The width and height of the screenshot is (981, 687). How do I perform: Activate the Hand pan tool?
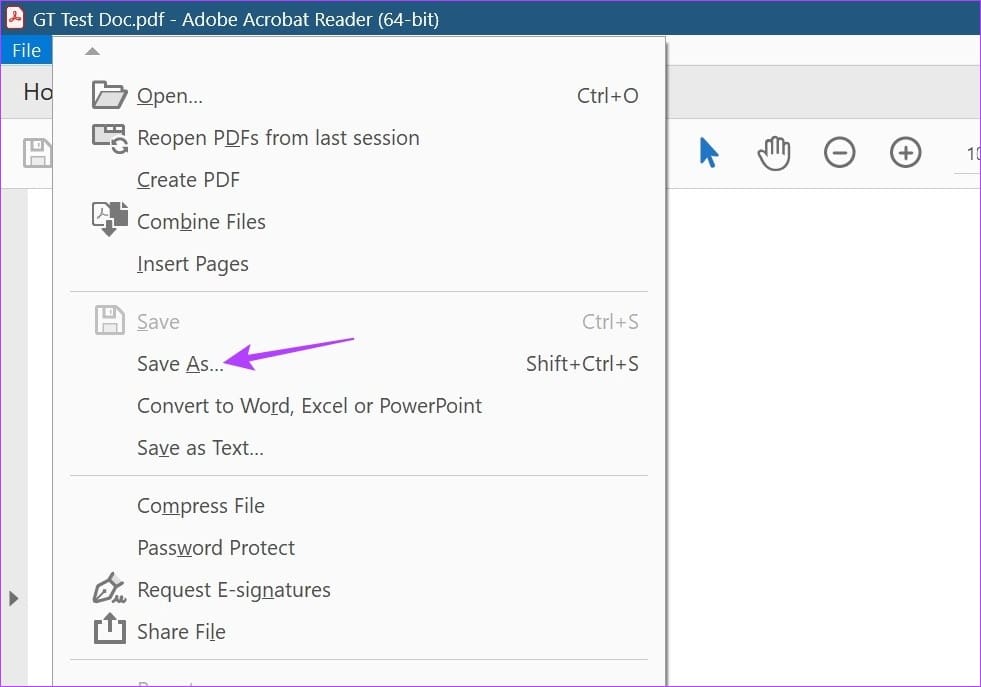point(774,153)
